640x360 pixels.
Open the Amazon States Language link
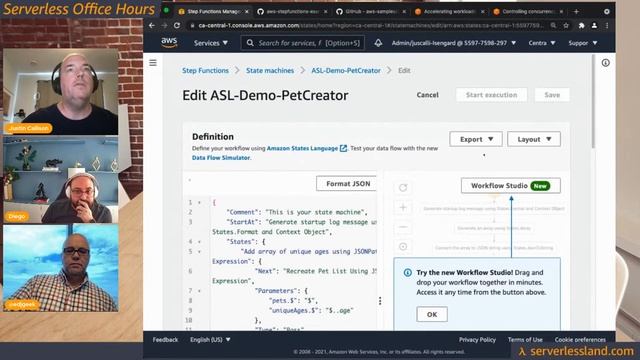click(x=302, y=148)
